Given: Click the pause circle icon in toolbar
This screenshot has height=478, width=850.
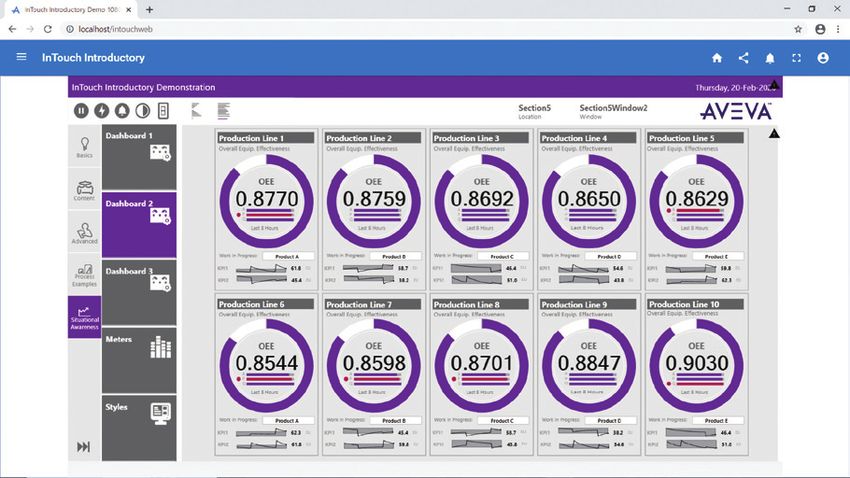Looking at the screenshot, I should pyautogui.click(x=81, y=111).
